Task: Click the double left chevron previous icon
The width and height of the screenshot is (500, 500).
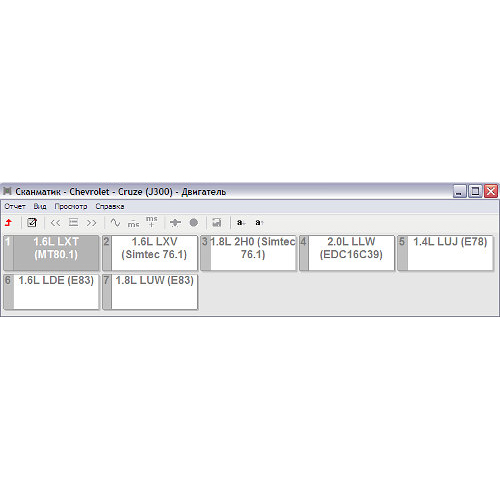Action: pyautogui.click(x=55, y=223)
